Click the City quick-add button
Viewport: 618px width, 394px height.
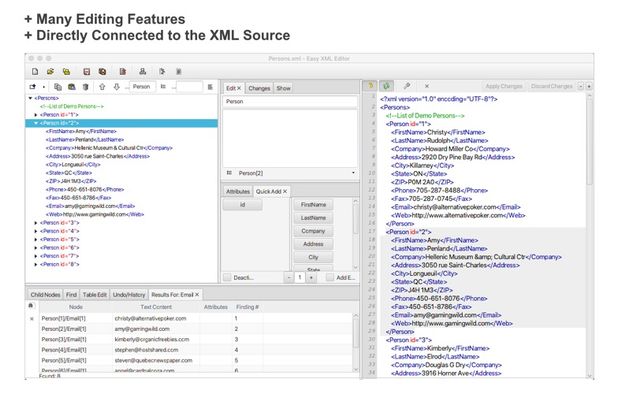coord(313,257)
